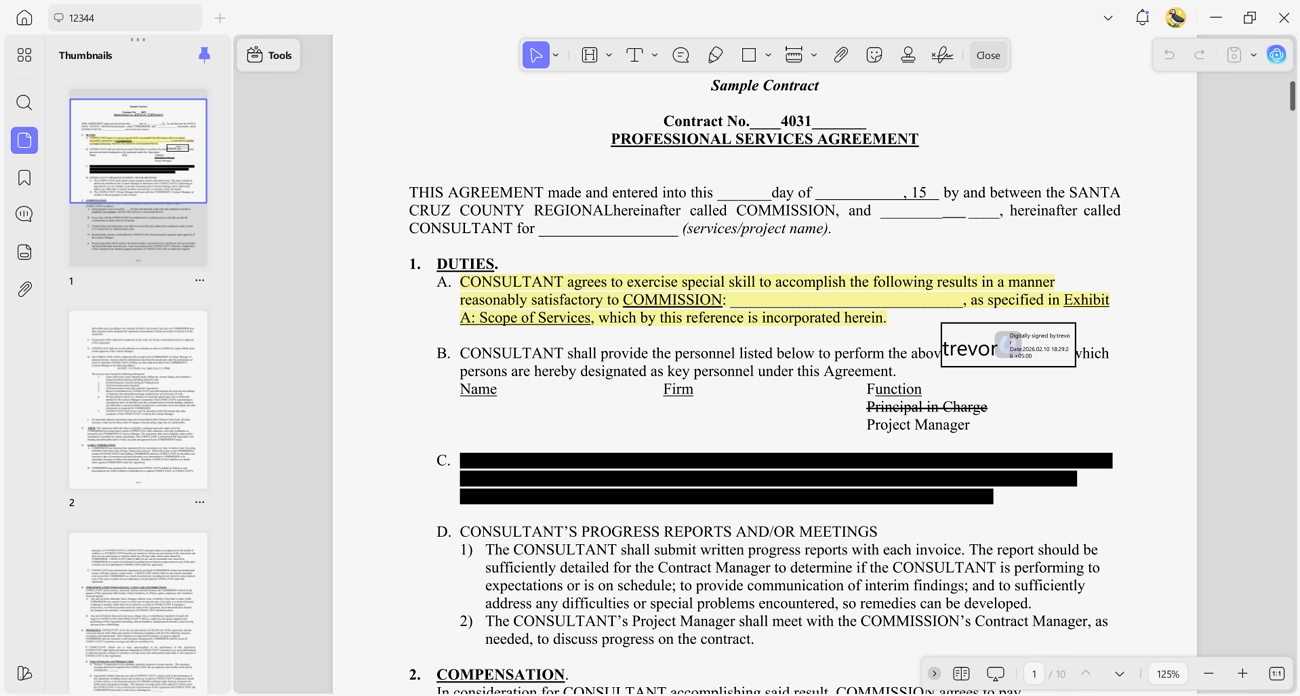Select page 1 thumbnail

(x=138, y=177)
